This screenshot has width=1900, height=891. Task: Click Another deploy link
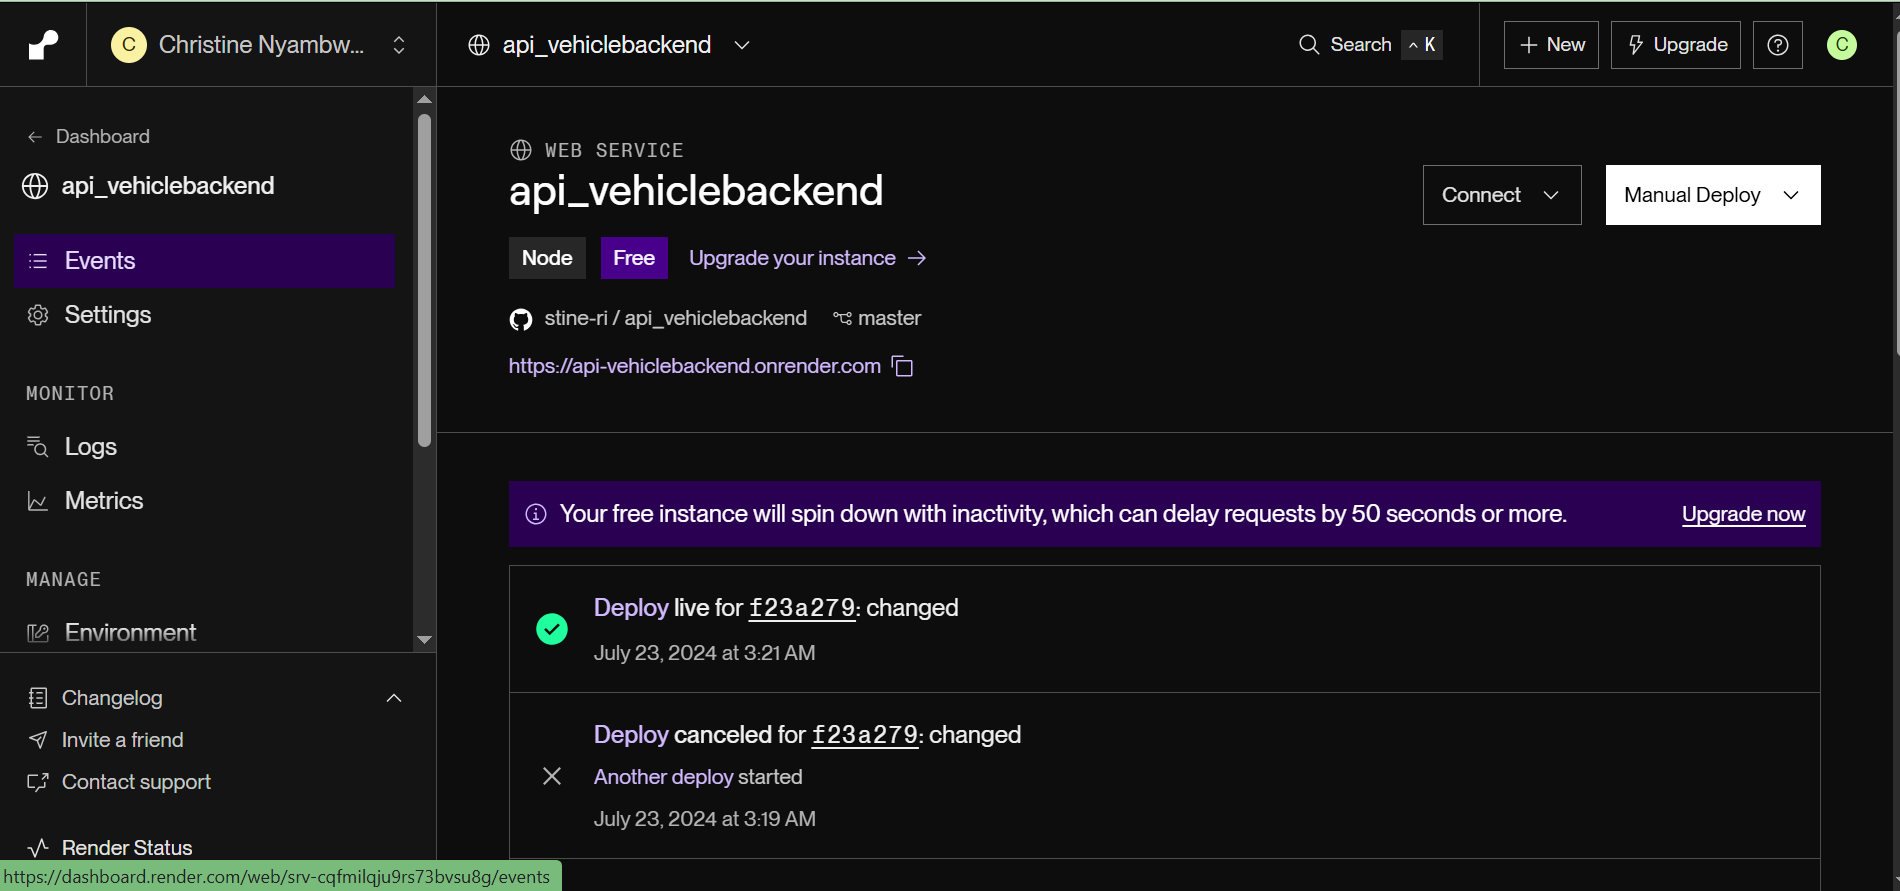click(x=664, y=777)
